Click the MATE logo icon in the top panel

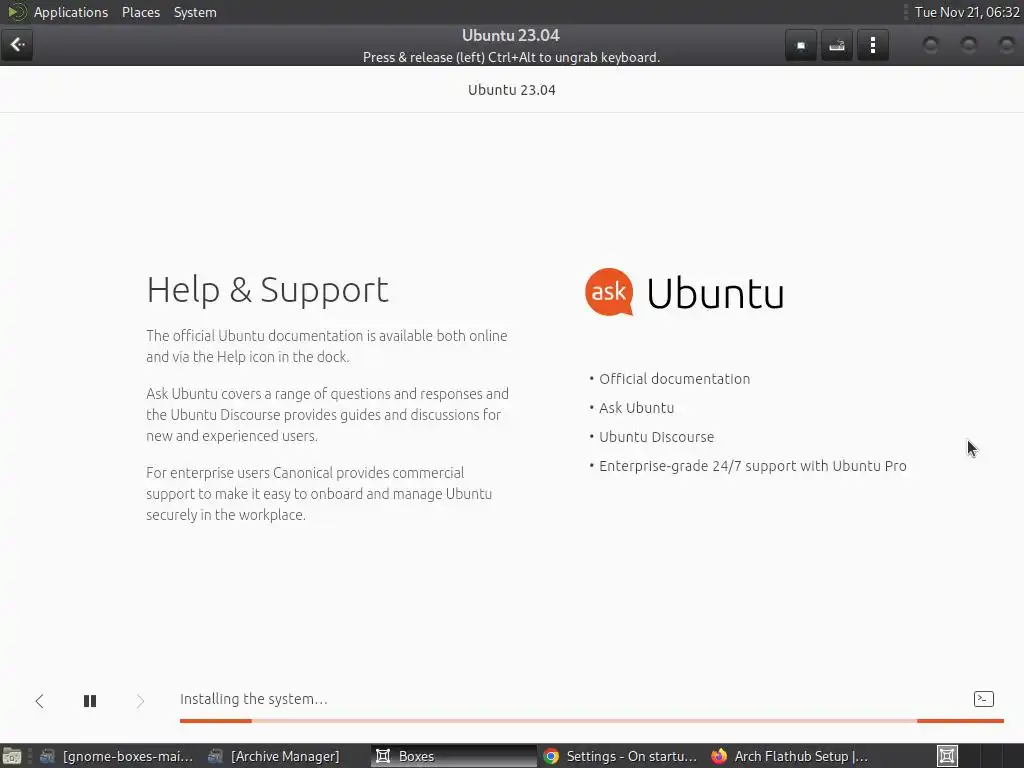pyautogui.click(x=16, y=12)
